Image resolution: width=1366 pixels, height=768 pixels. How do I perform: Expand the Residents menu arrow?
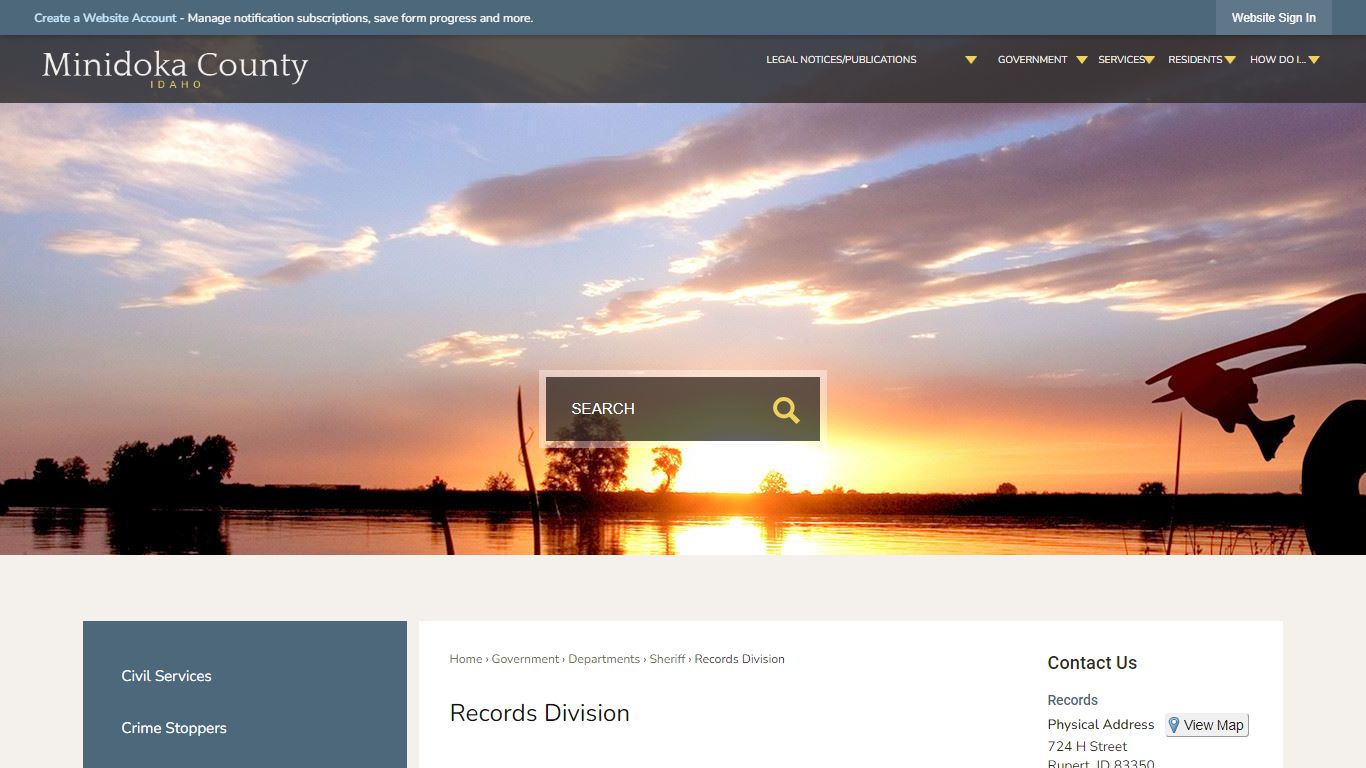click(1229, 60)
